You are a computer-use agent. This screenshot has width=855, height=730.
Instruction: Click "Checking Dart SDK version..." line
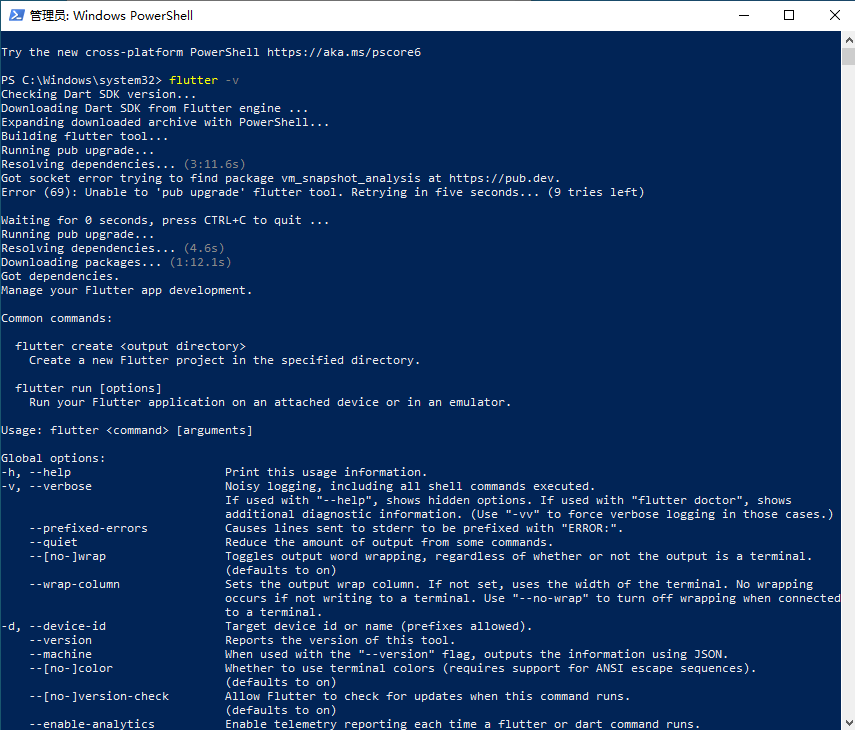point(98,94)
